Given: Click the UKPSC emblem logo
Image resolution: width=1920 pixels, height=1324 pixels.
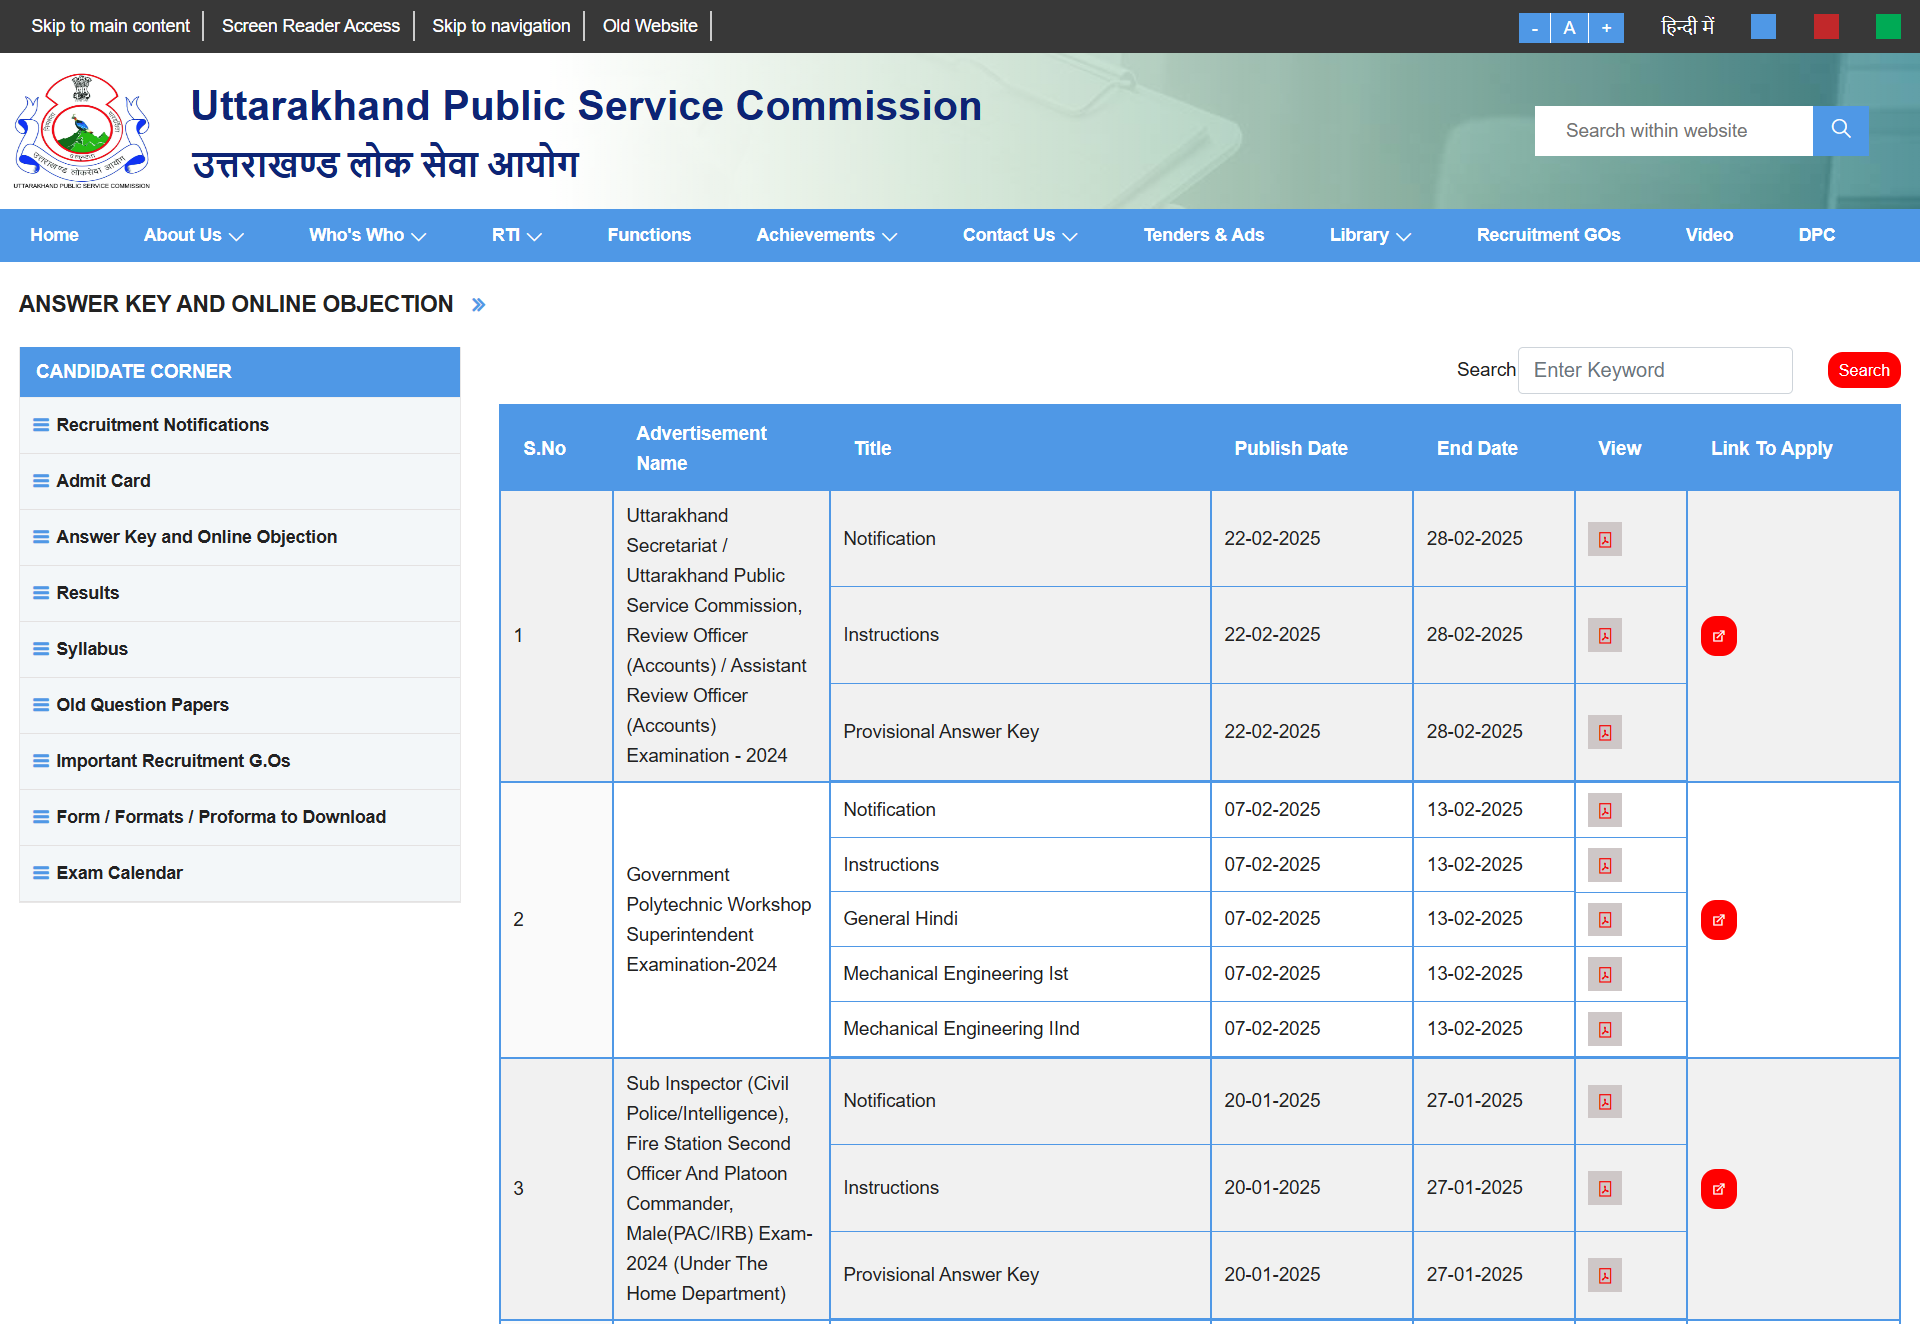Looking at the screenshot, I should click(82, 130).
